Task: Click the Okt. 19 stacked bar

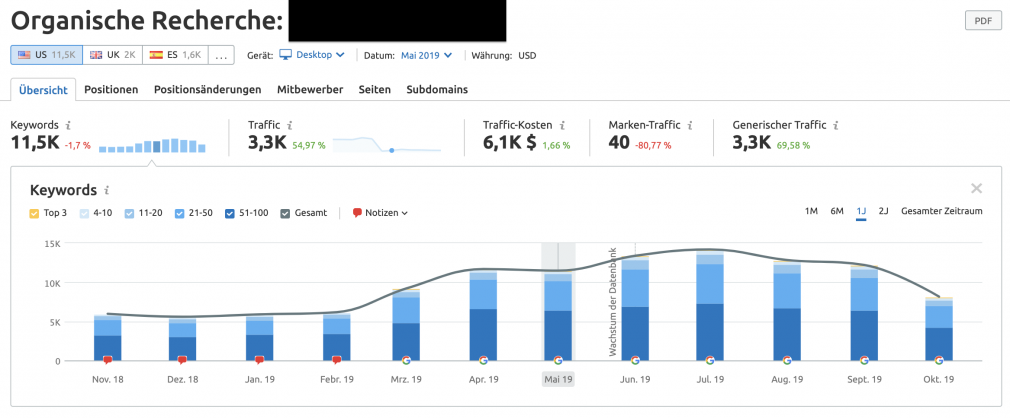Action: click(x=939, y=329)
